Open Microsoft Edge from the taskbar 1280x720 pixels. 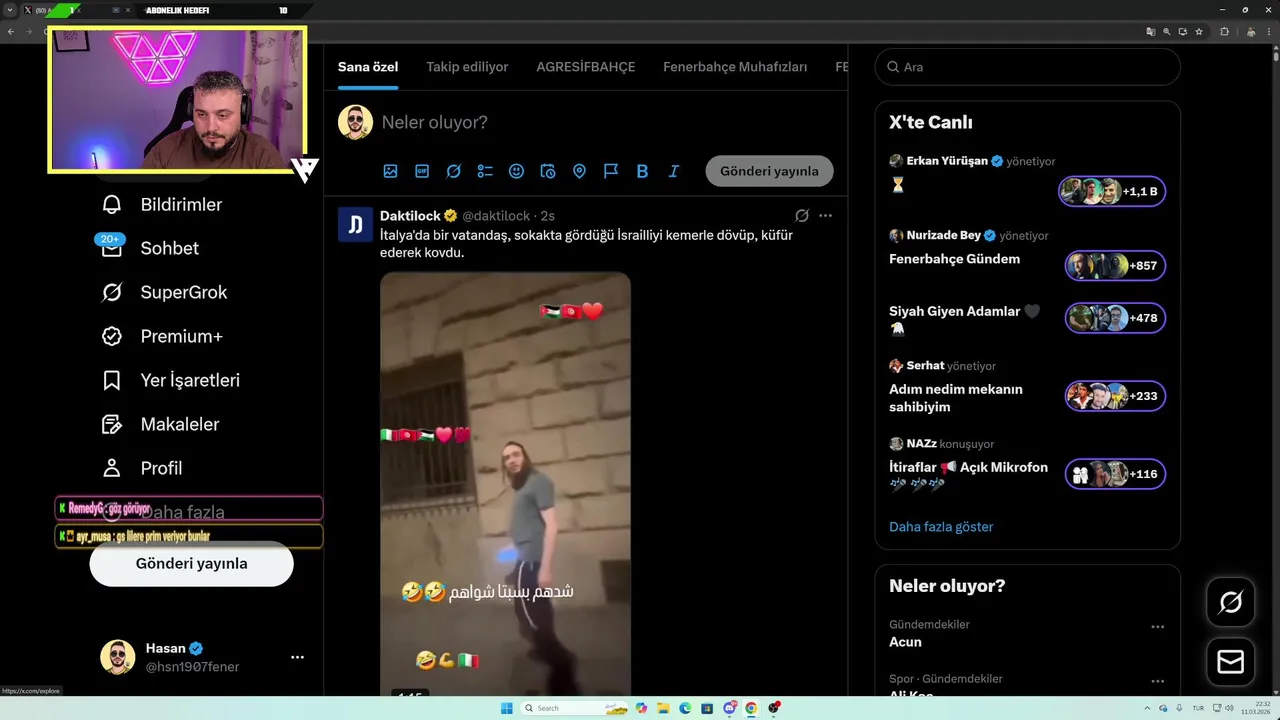click(x=685, y=708)
